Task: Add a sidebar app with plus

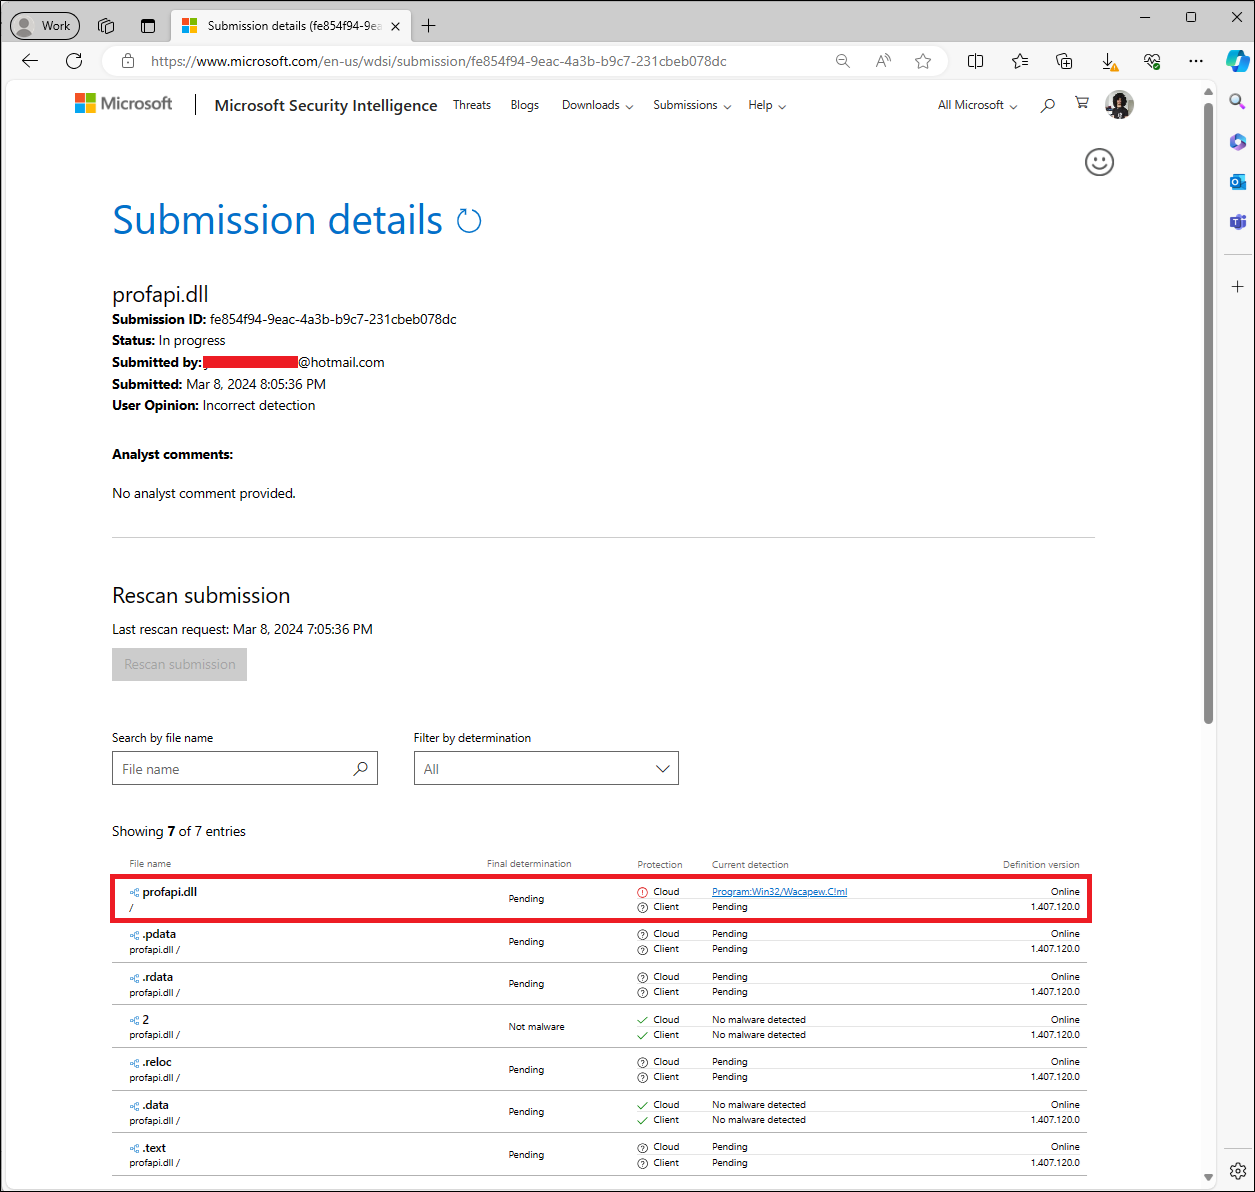Action: pyautogui.click(x=1237, y=286)
